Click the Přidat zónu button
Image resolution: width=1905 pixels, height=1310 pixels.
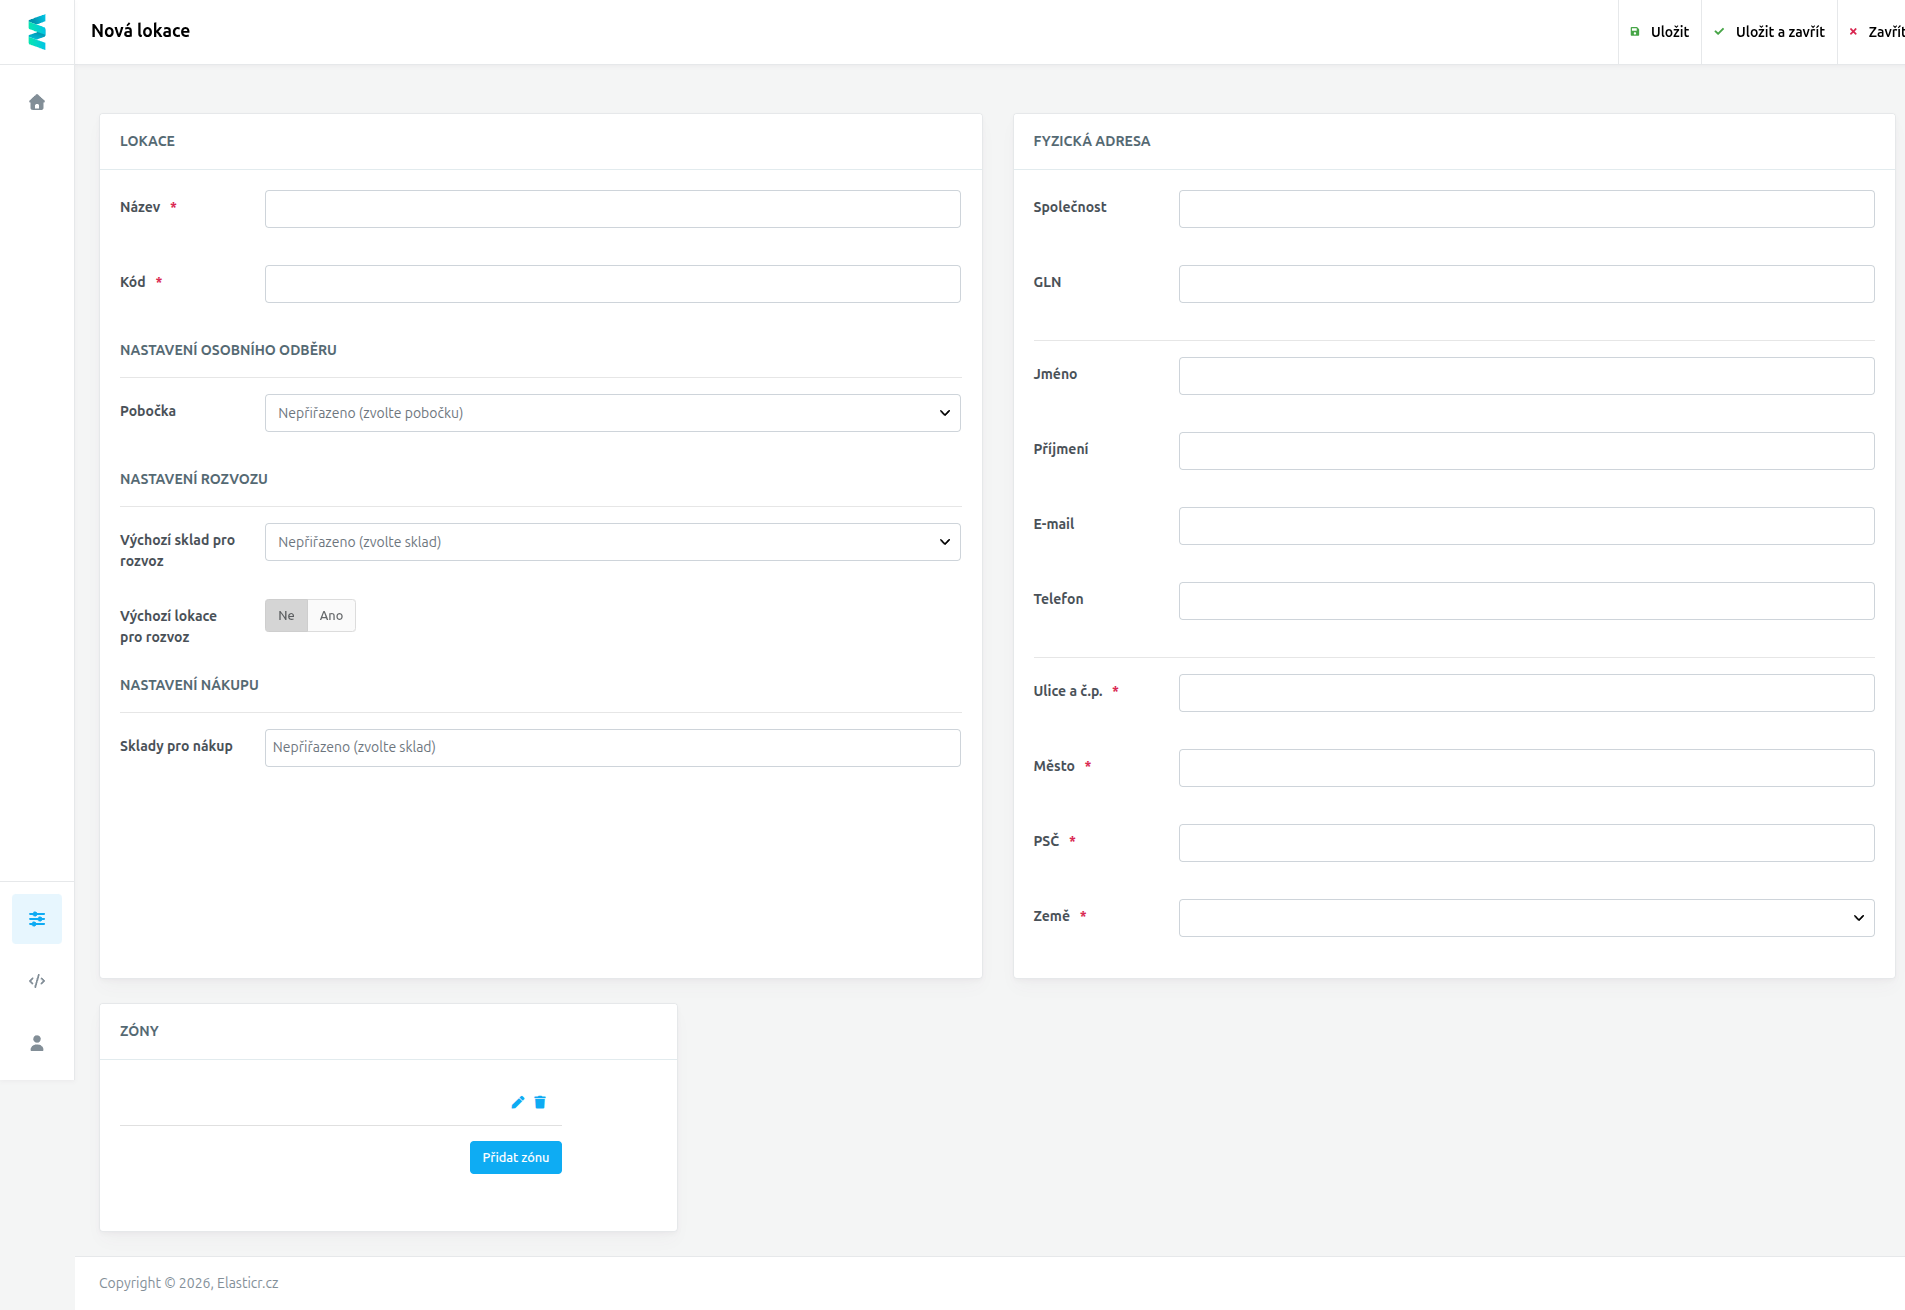(516, 1157)
